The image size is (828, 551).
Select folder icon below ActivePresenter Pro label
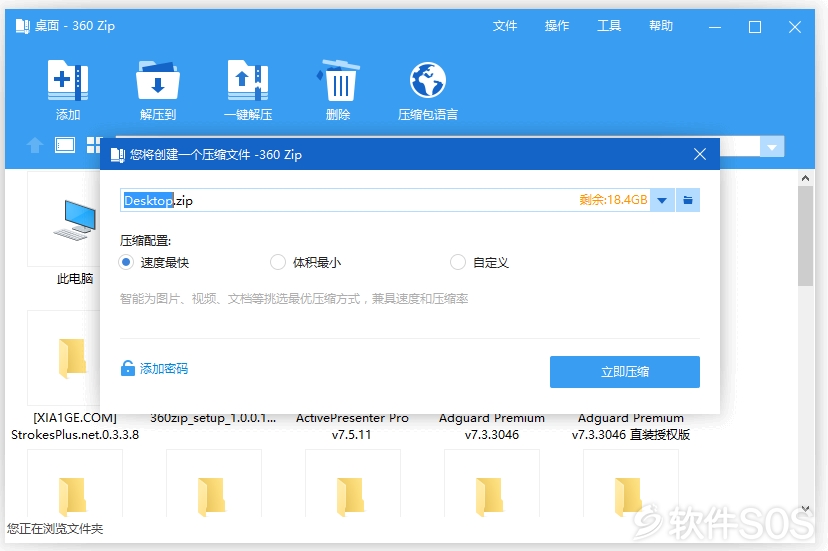click(x=350, y=497)
